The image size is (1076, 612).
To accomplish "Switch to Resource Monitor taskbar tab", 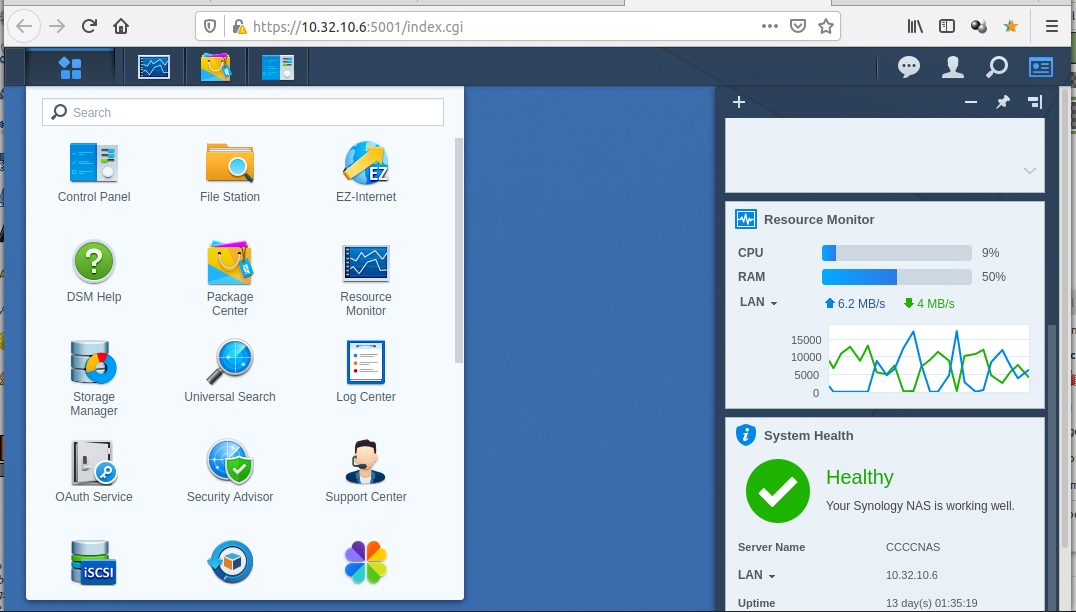I will [x=154, y=67].
